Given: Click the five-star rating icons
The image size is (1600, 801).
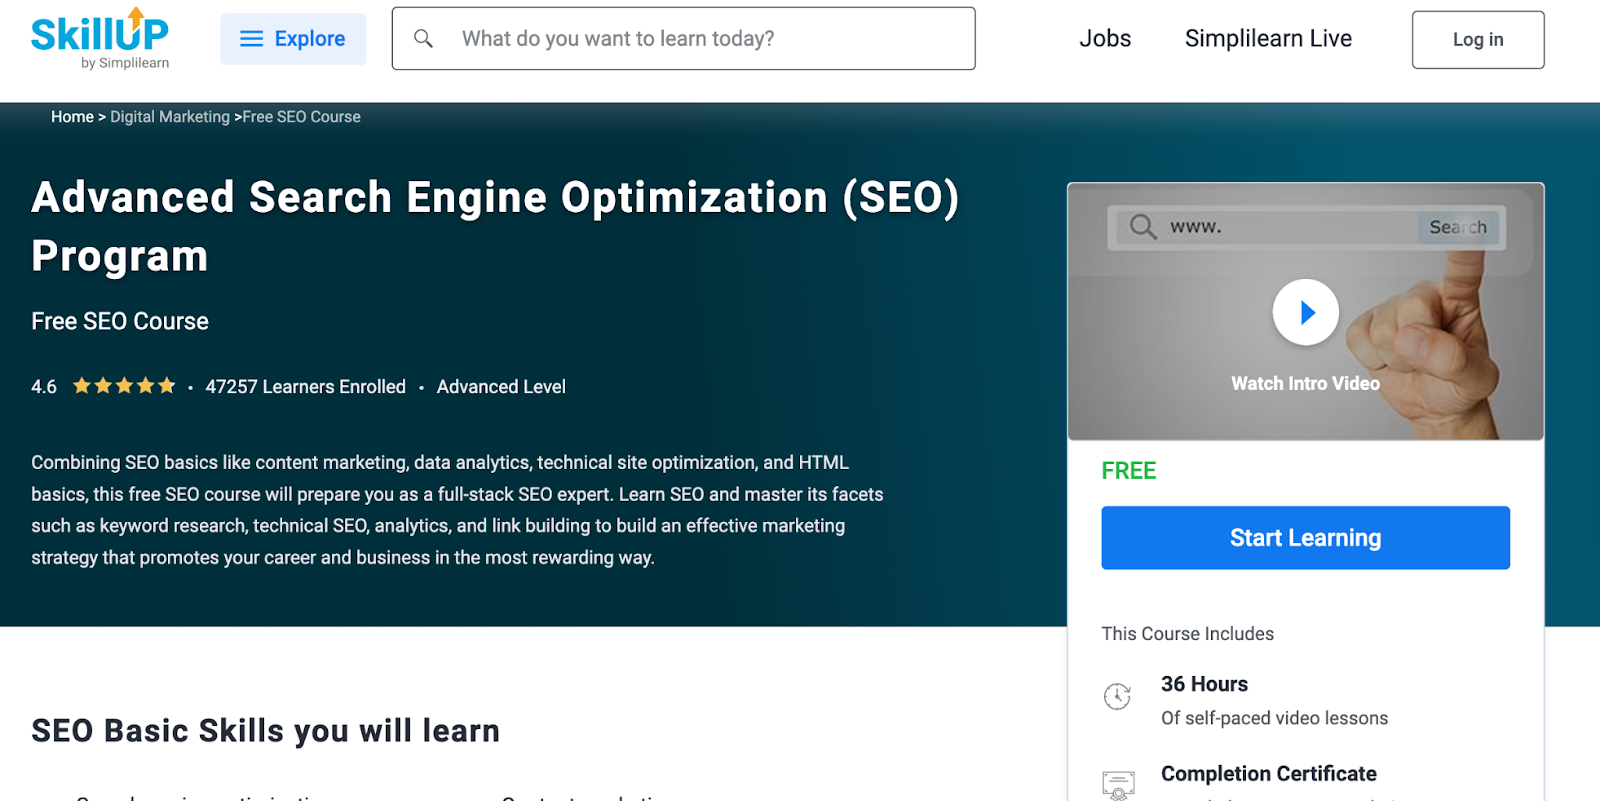Looking at the screenshot, I should [124, 385].
